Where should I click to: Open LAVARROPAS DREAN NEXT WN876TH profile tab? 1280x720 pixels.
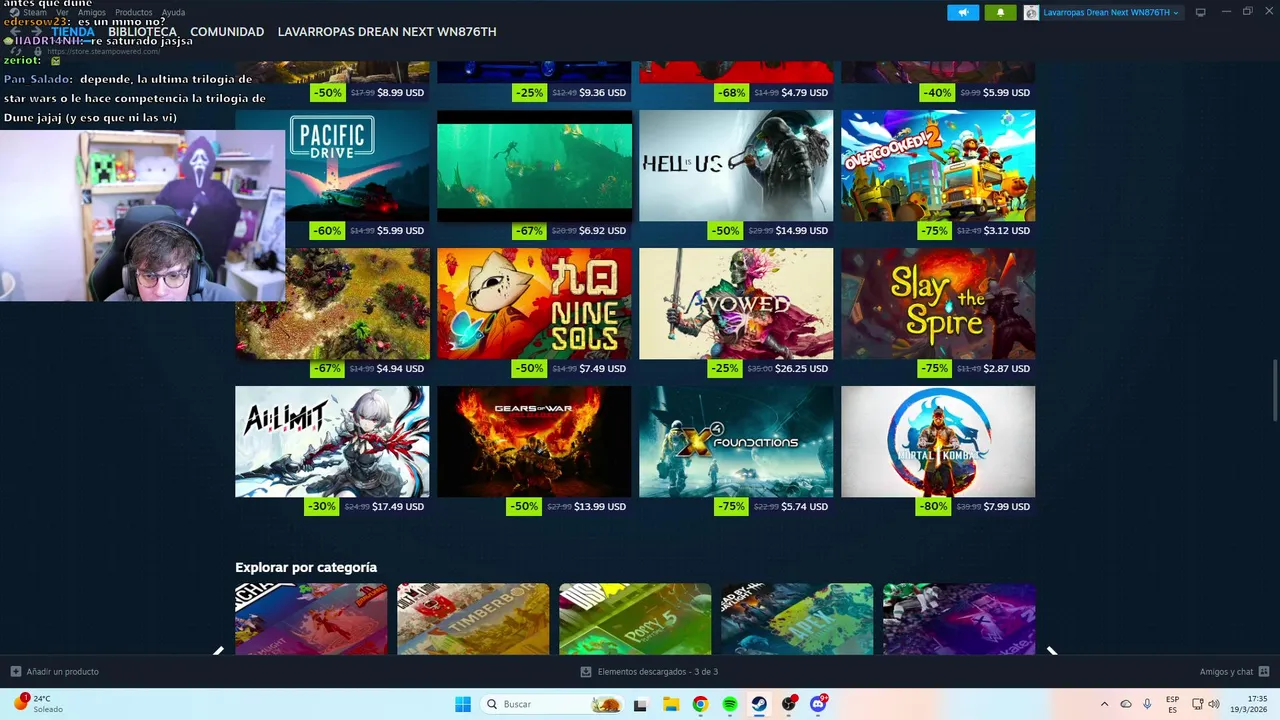click(x=387, y=32)
